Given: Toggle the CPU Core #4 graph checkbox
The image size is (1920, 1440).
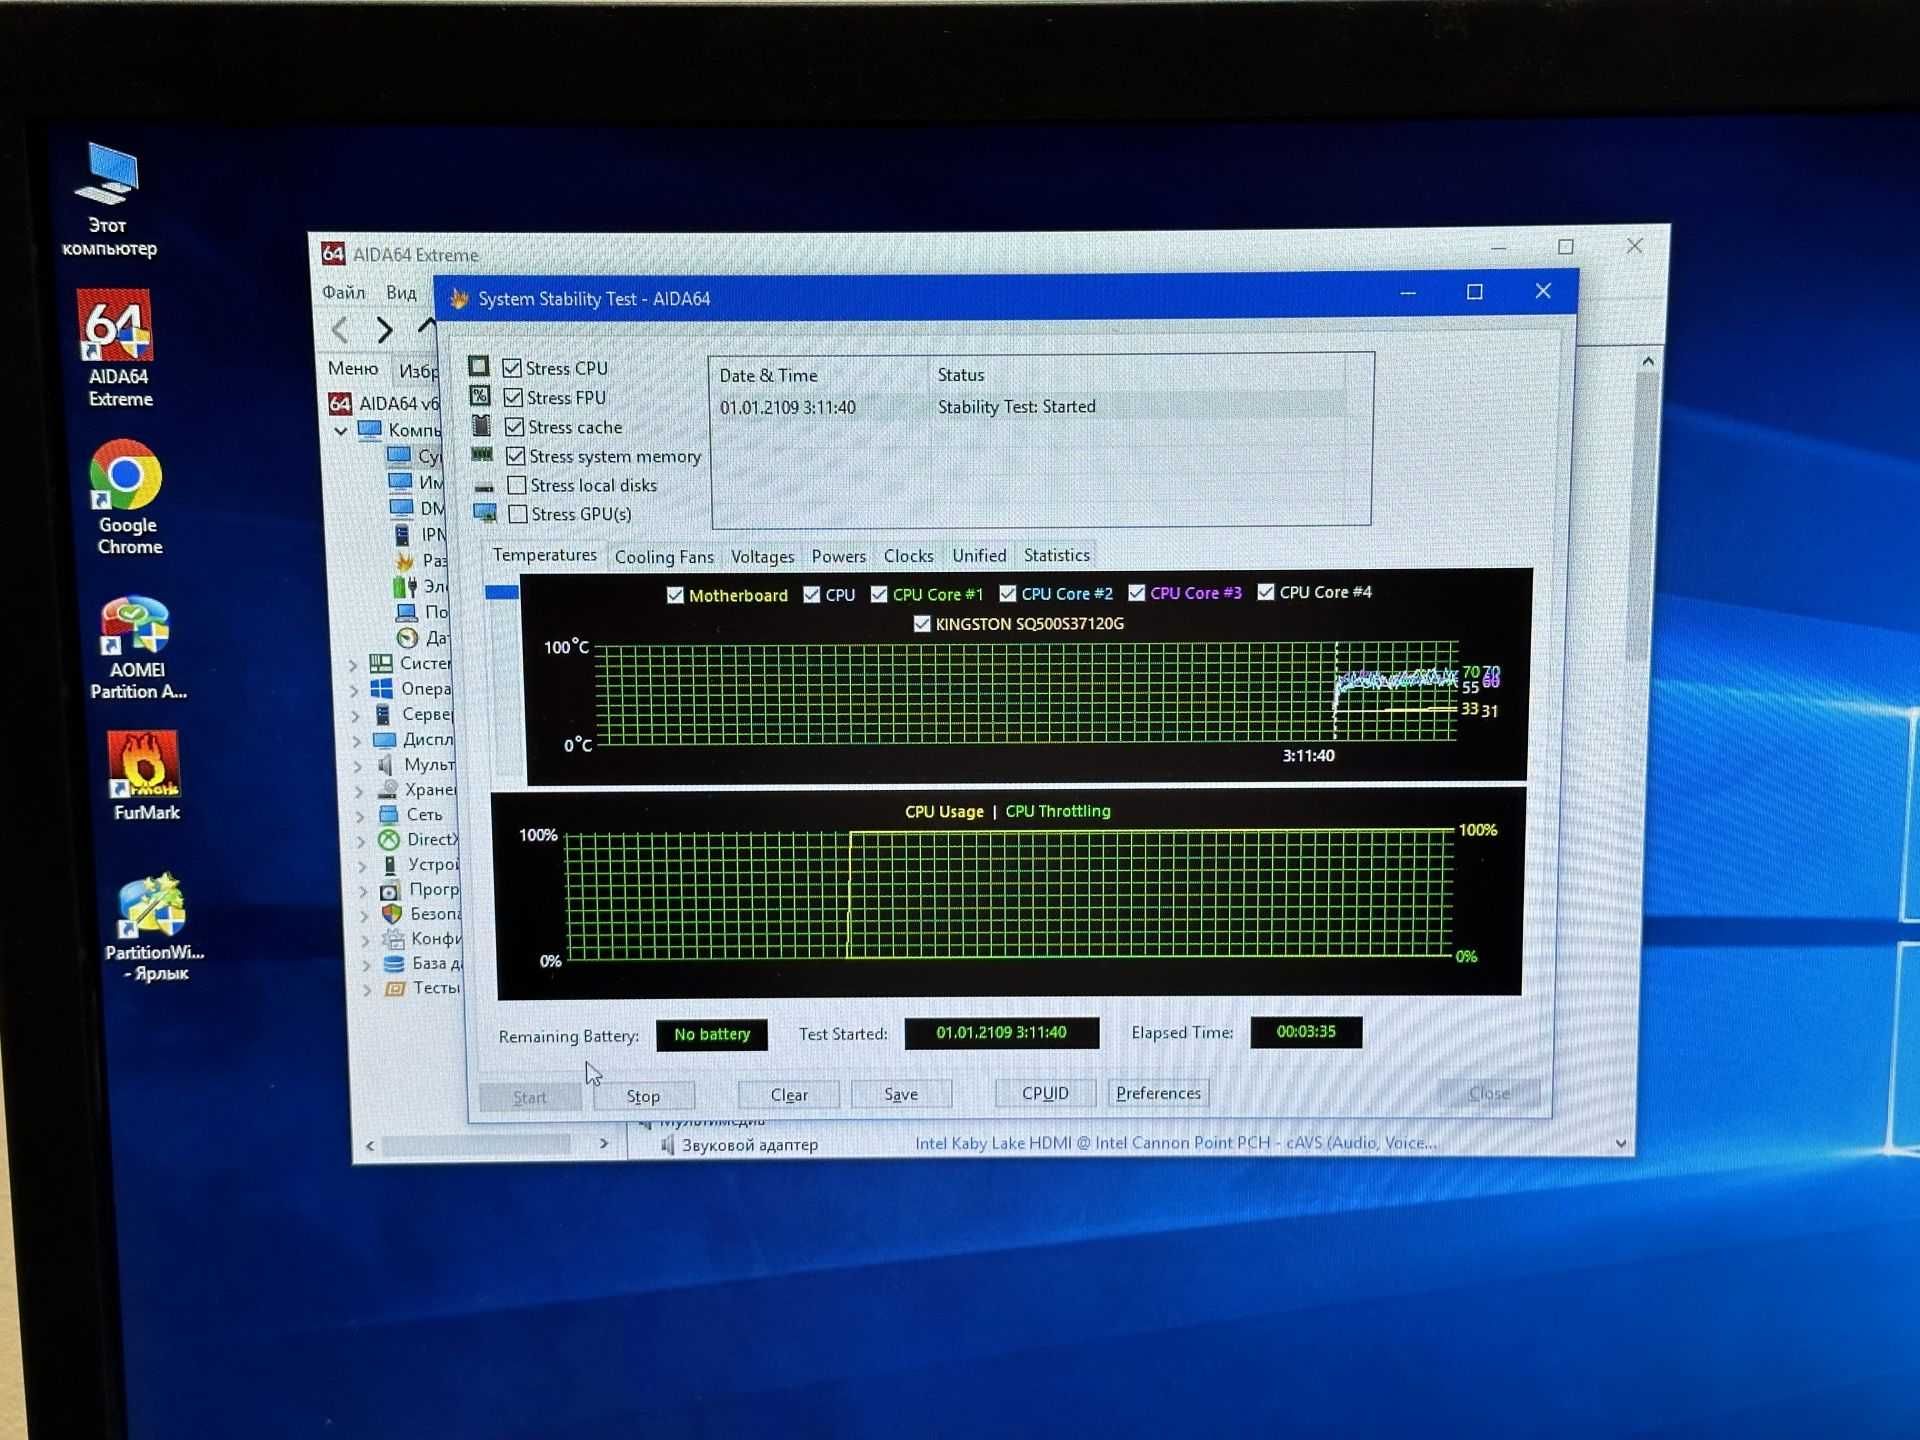Looking at the screenshot, I should [1266, 592].
